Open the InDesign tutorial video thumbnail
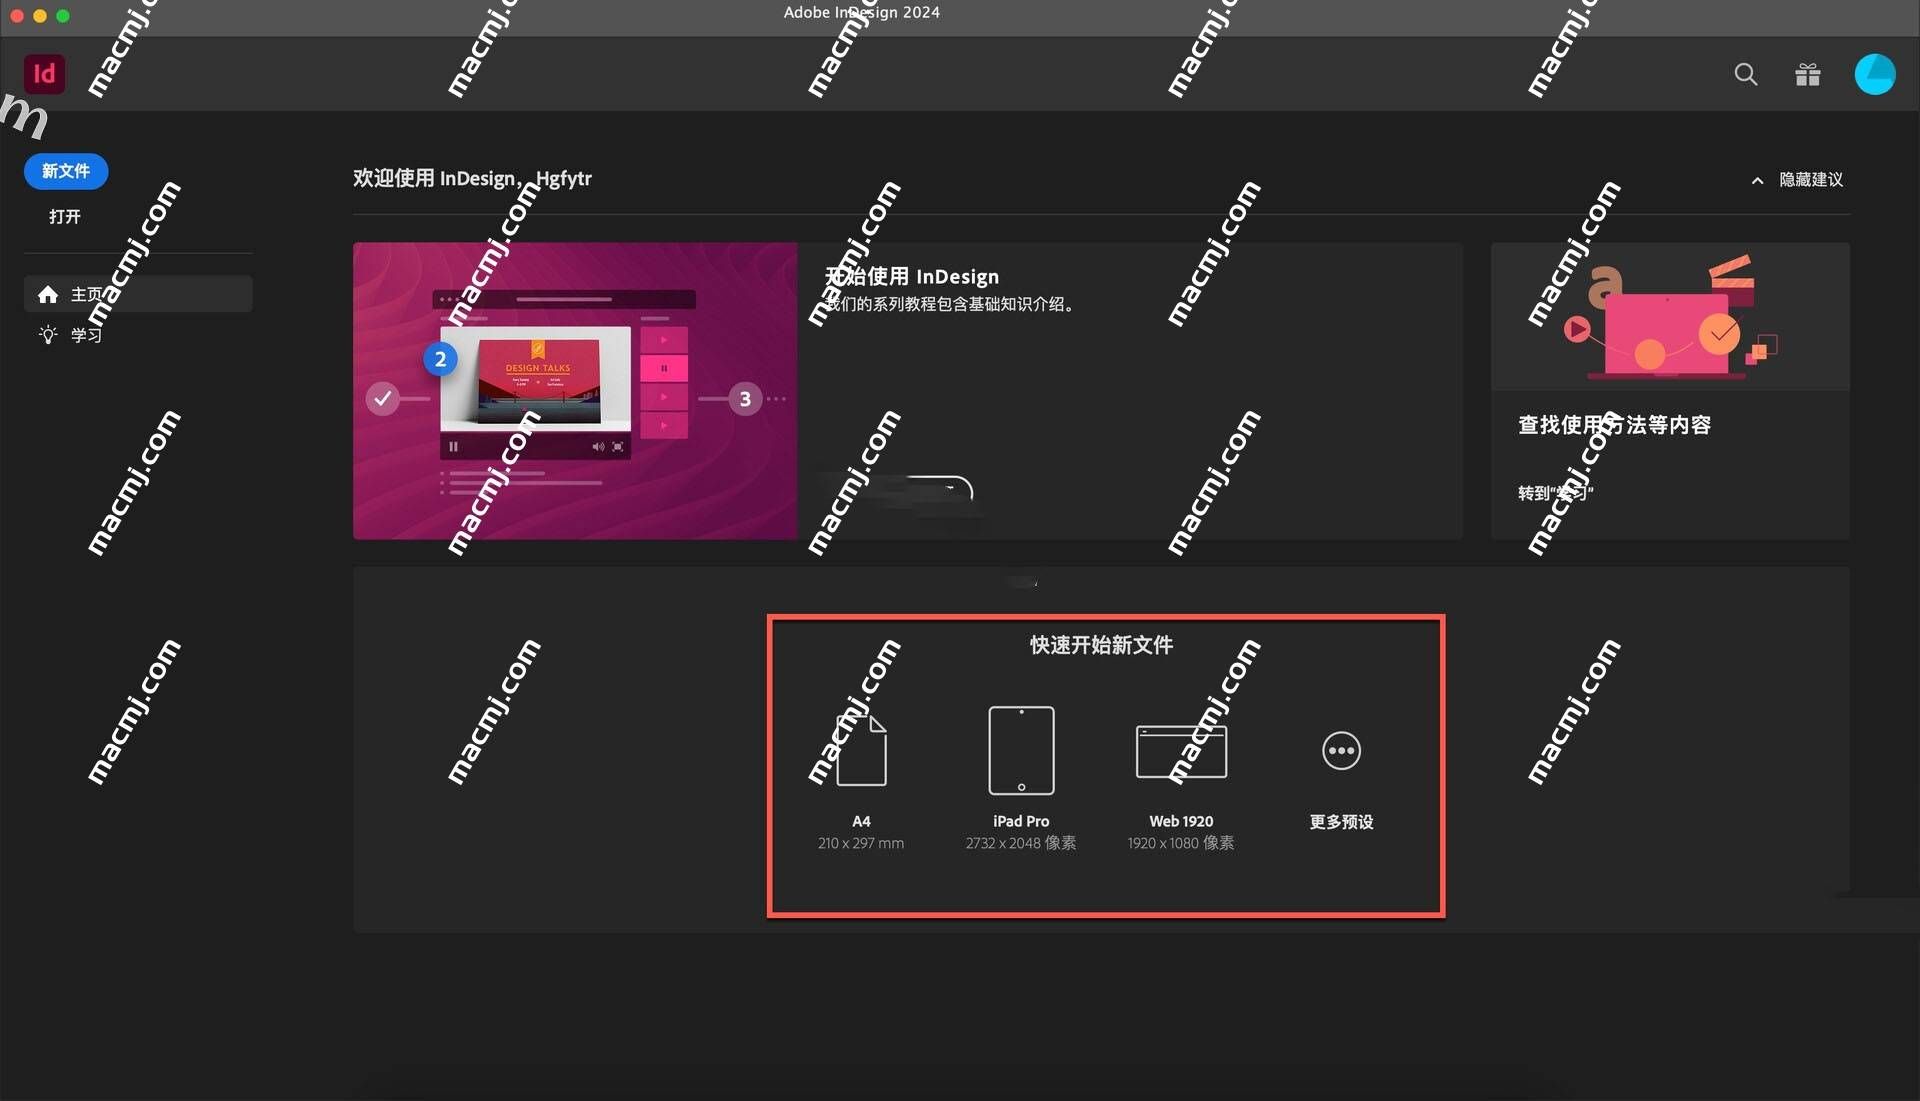 tap(575, 391)
